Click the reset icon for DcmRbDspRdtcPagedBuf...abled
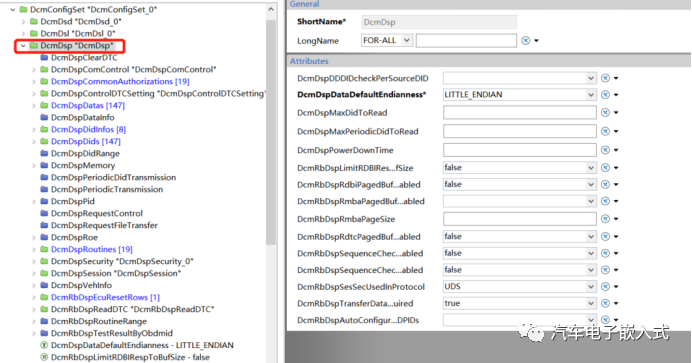This screenshot has width=692, height=363. (606, 236)
